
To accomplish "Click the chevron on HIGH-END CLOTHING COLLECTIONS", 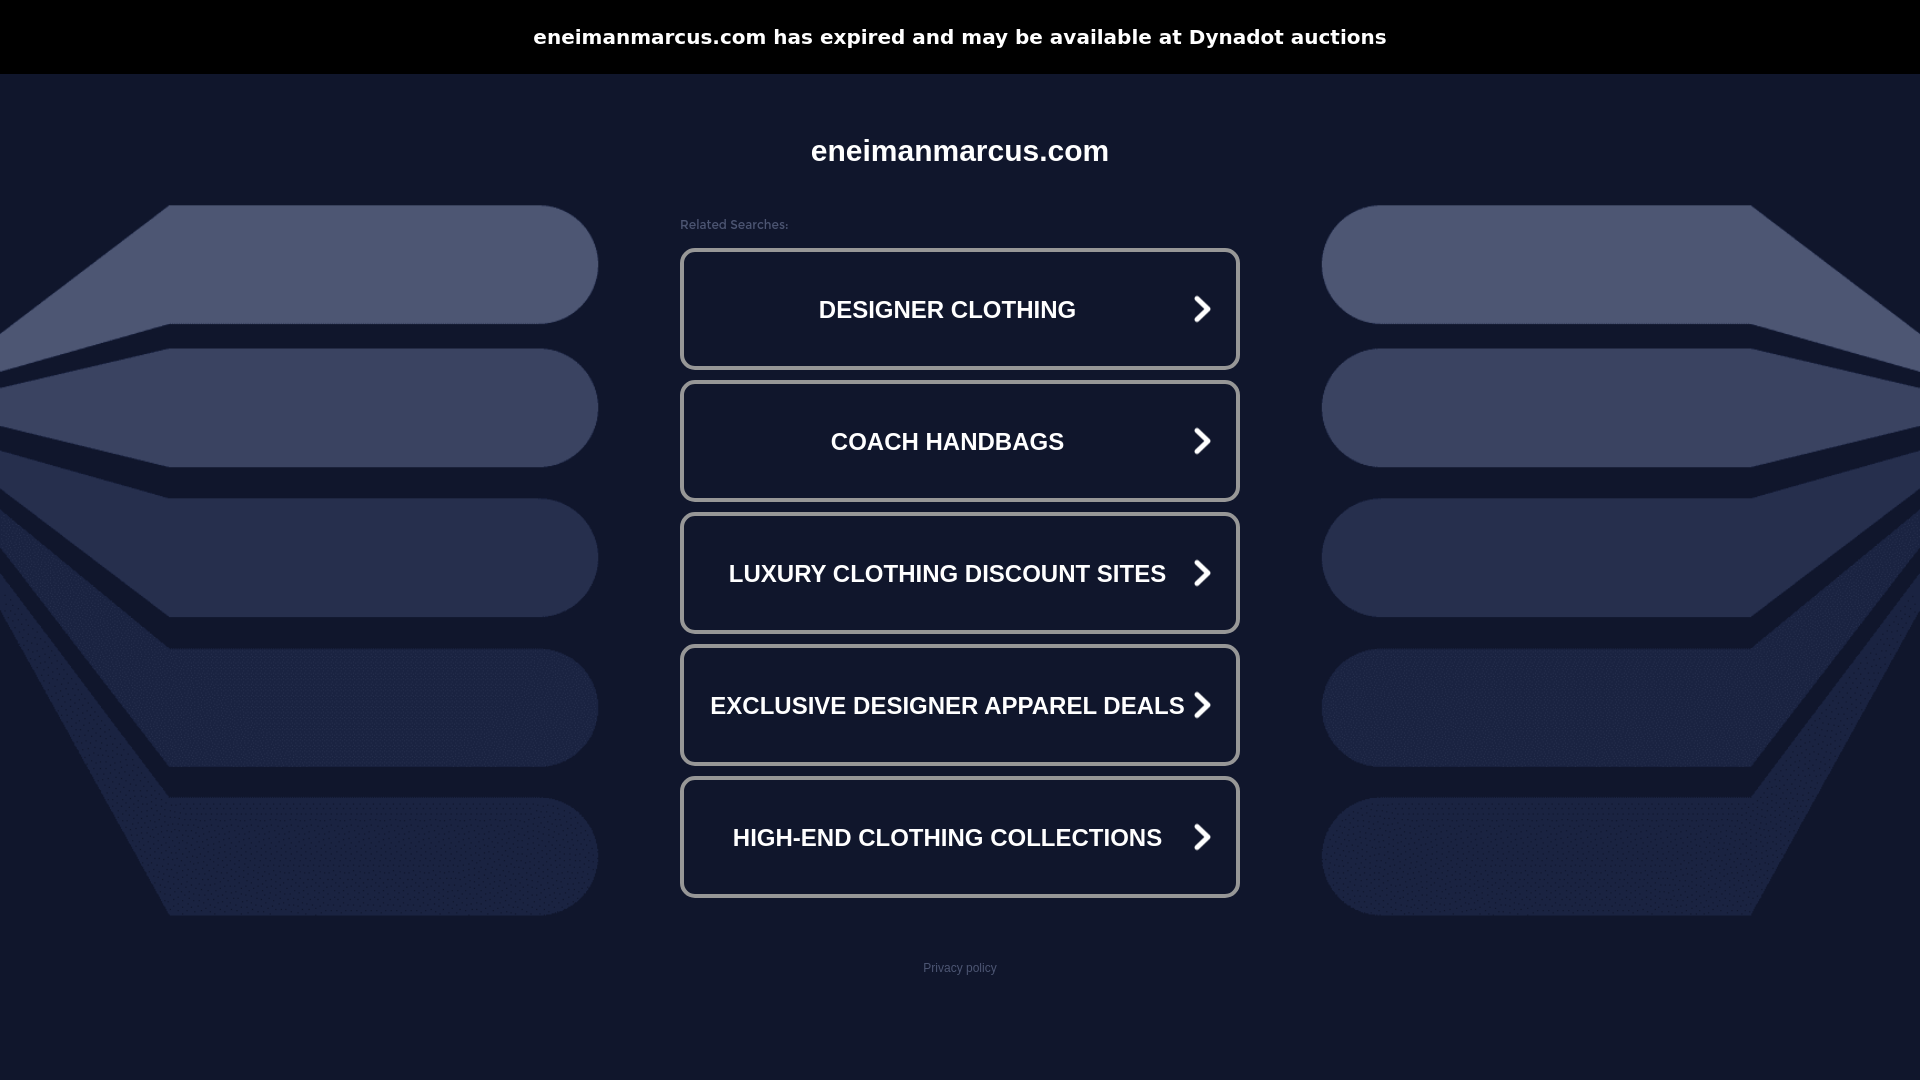I will click(x=1202, y=837).
